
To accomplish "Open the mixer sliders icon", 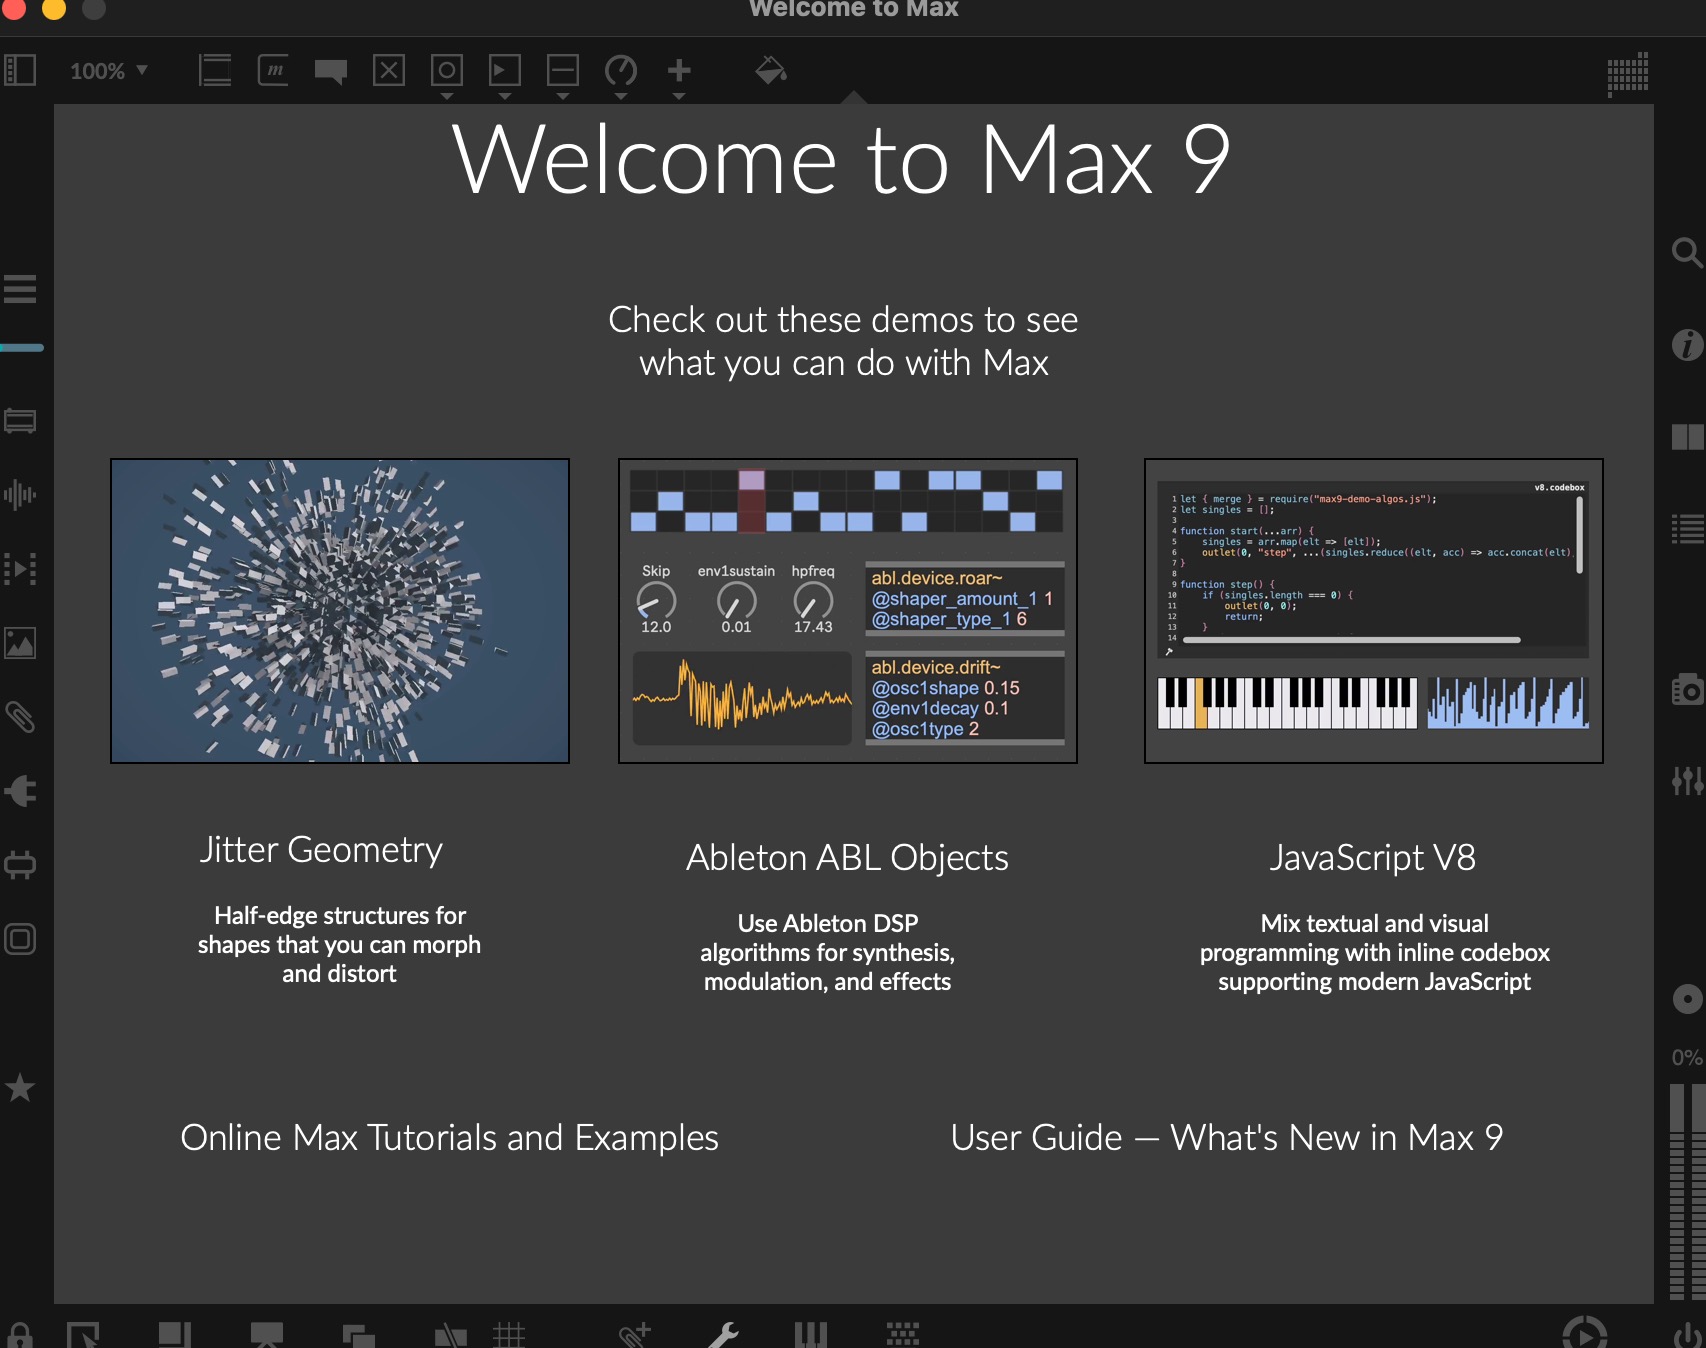I will click(1687, 781).
